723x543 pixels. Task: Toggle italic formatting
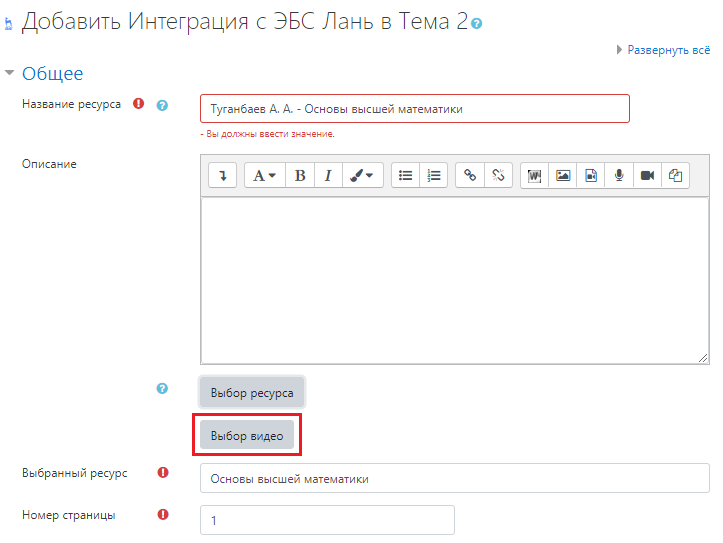point(327,175)
